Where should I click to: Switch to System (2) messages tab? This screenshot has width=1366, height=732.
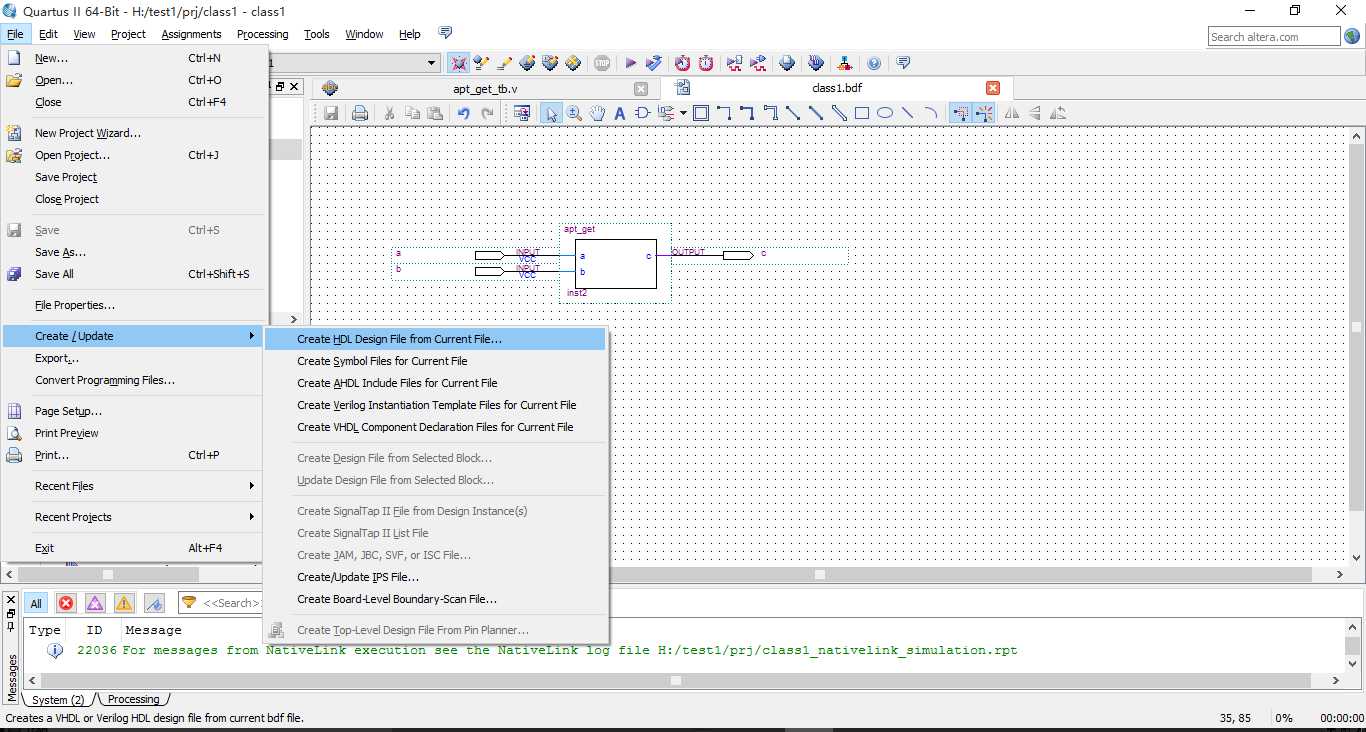[58, 699]
